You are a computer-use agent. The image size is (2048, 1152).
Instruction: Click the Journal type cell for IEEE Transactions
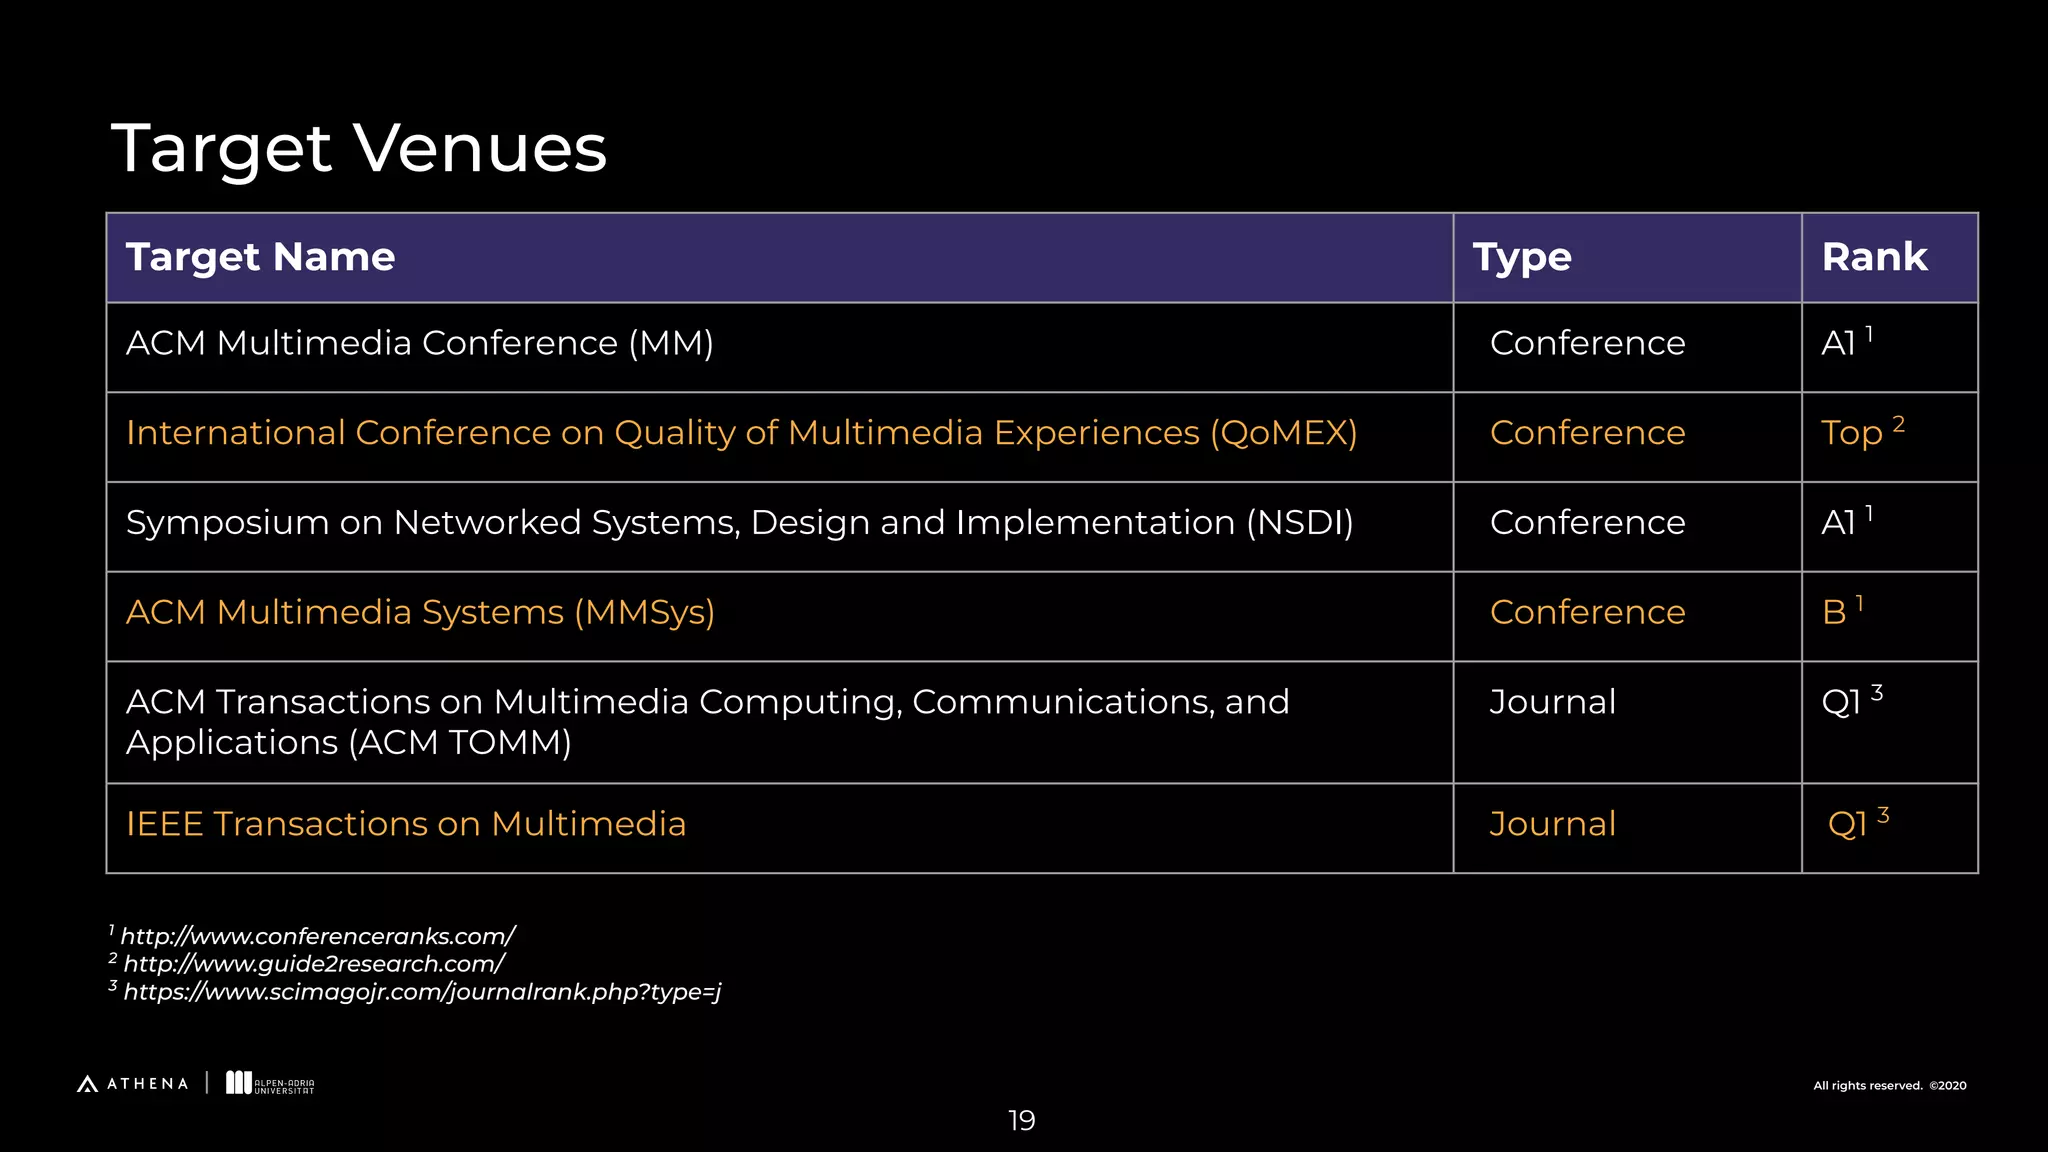click(1552, 824)
